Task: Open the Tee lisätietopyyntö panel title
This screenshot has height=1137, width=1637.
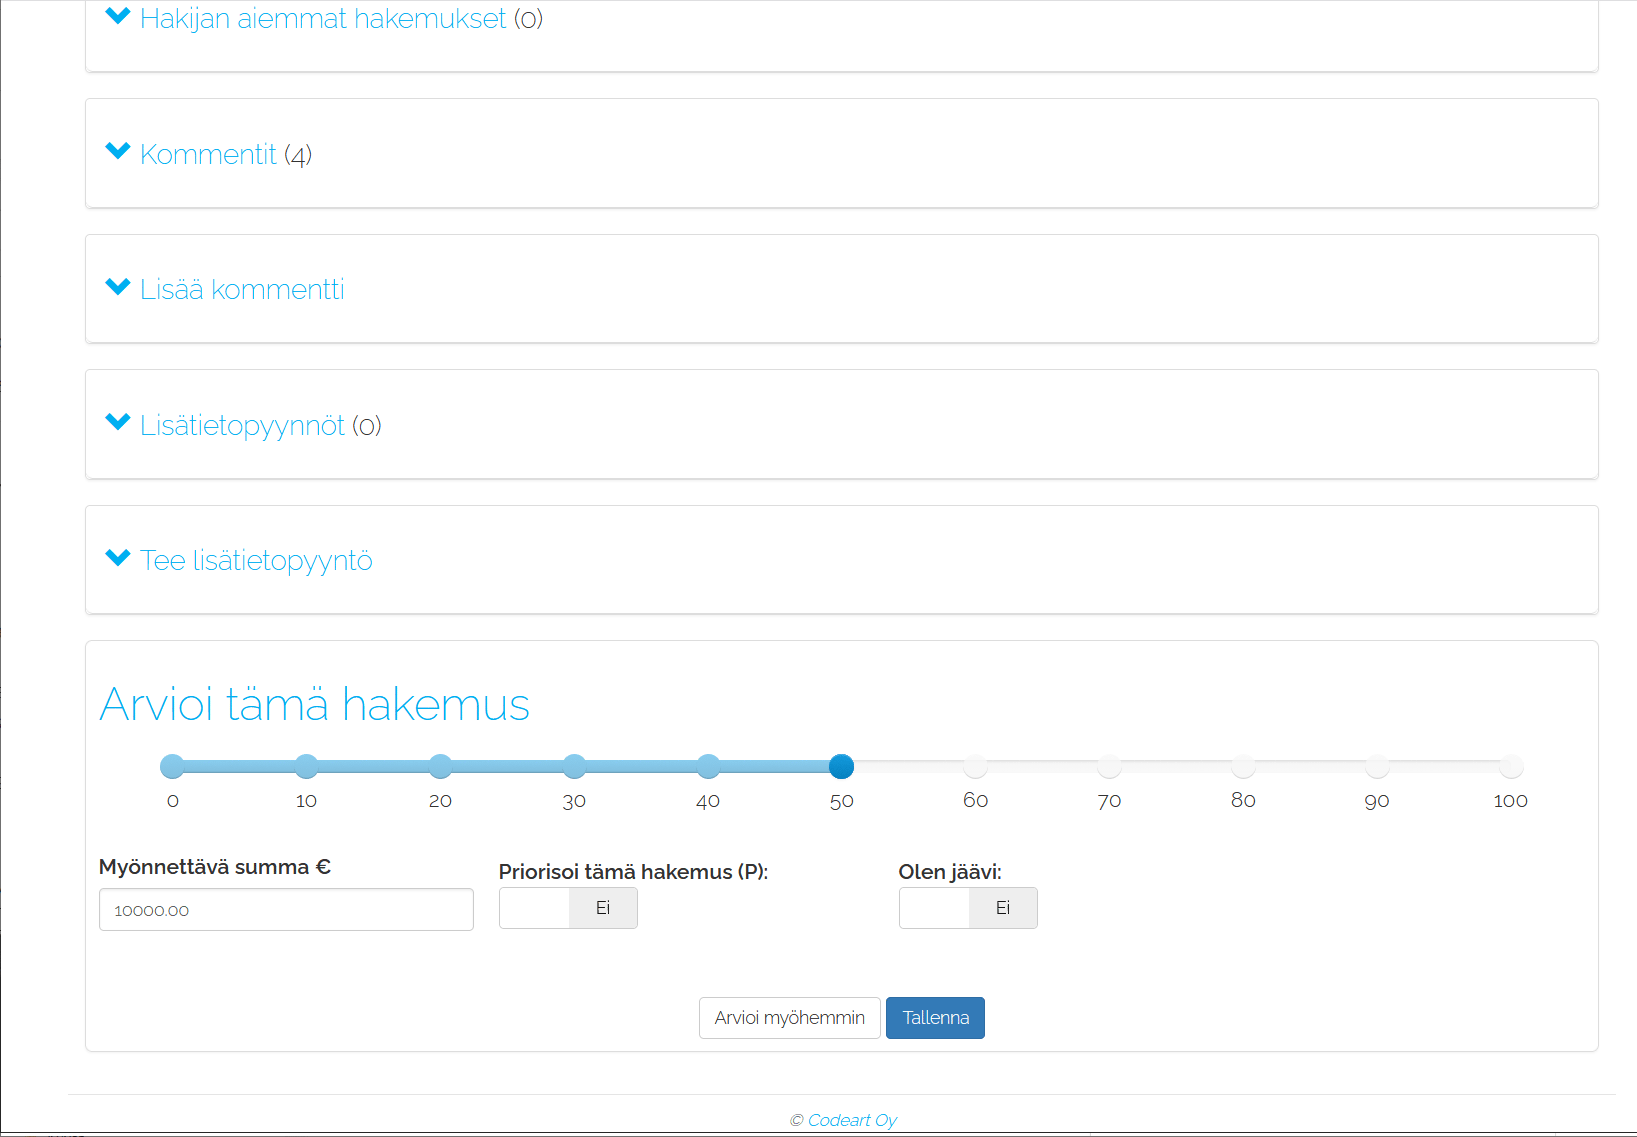Action: pyautogui.click(x=256, y=561)
